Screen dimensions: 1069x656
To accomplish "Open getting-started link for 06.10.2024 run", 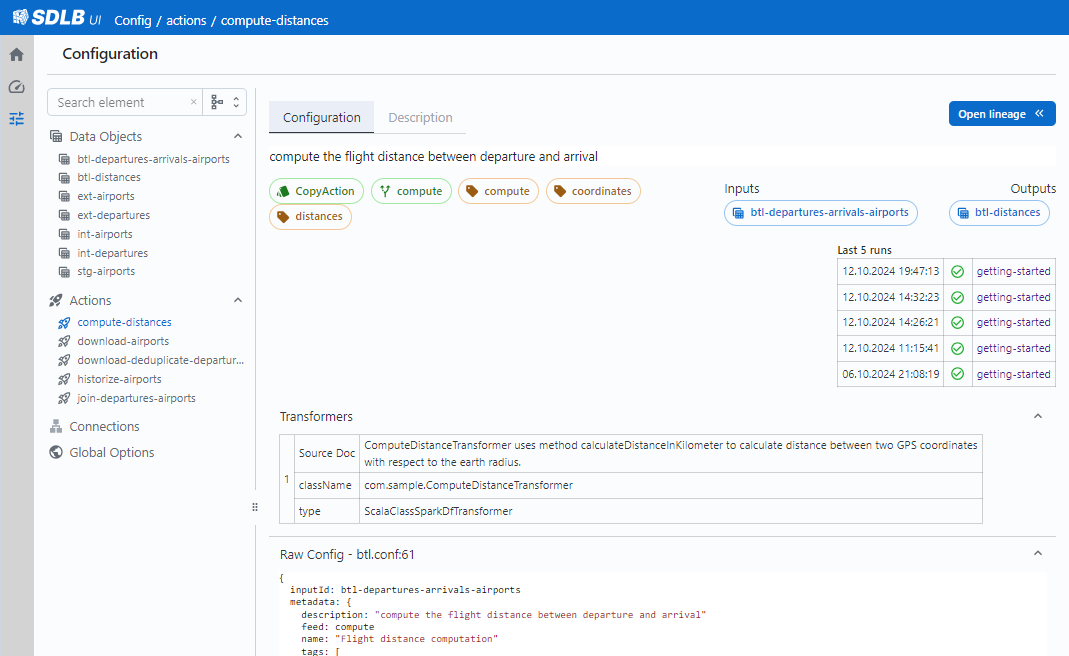I will (x=1013, y=374).
